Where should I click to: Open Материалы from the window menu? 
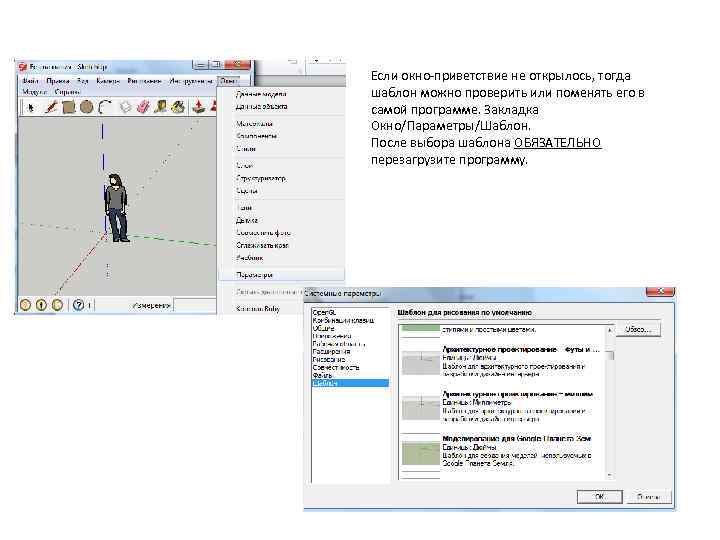(x=254, y=124)
